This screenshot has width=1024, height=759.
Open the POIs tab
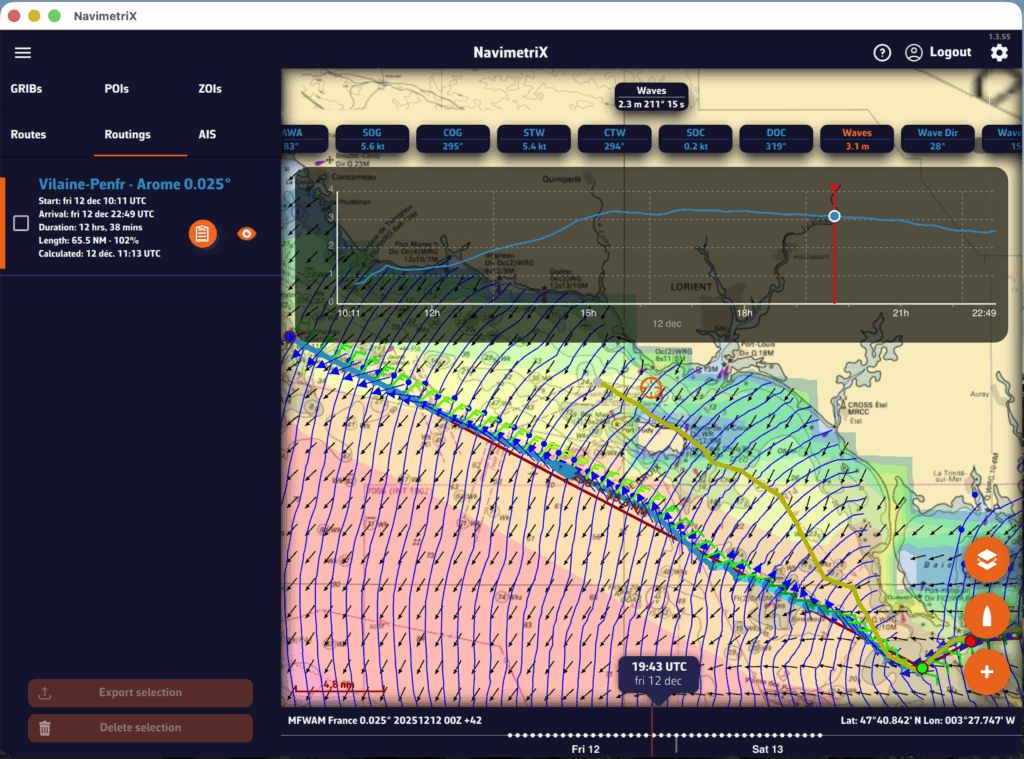pyautogui.click(x=117, y=89)
